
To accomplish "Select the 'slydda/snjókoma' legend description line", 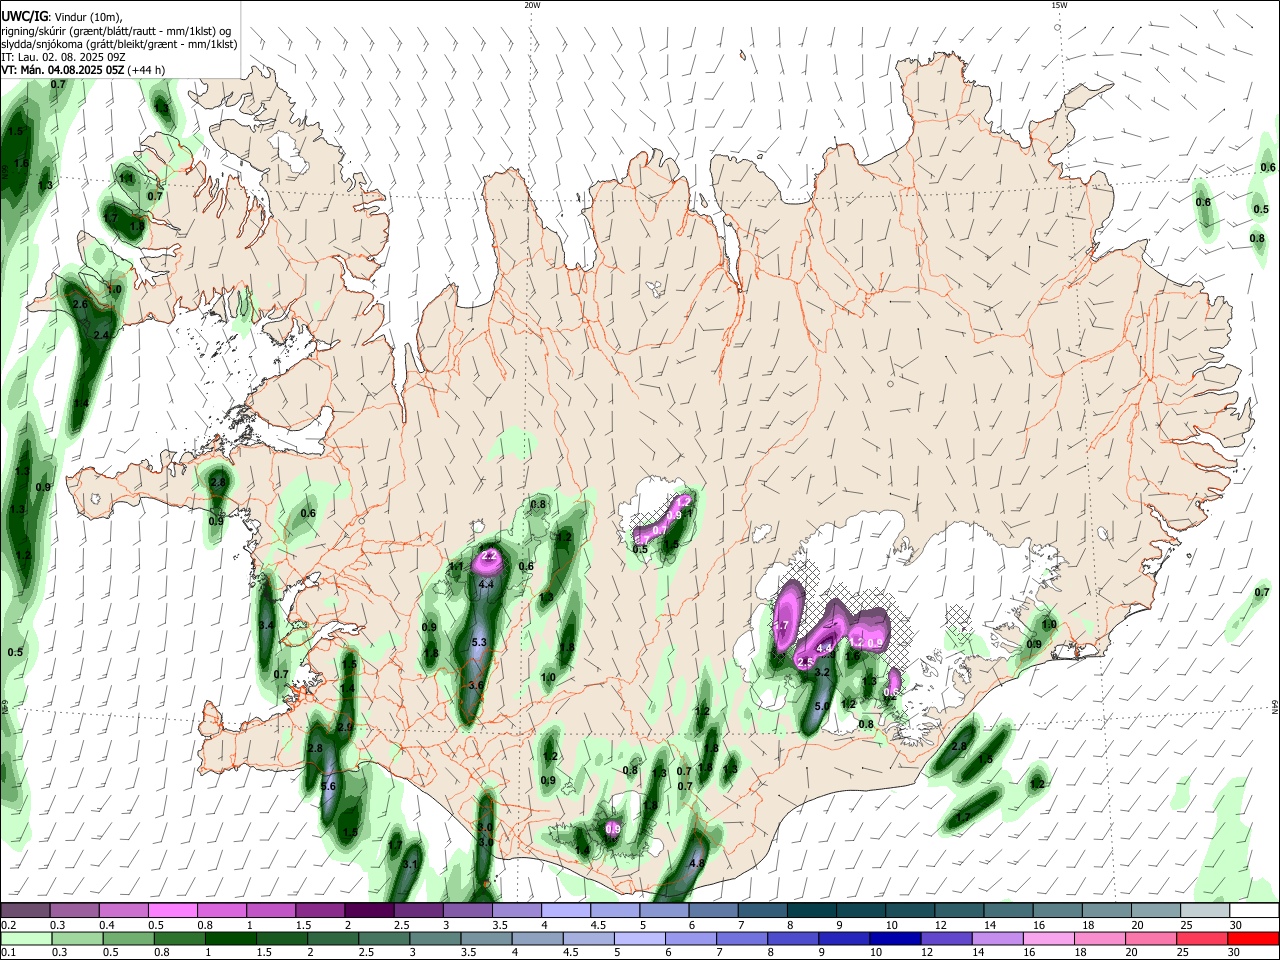I will tap(119, 44).
